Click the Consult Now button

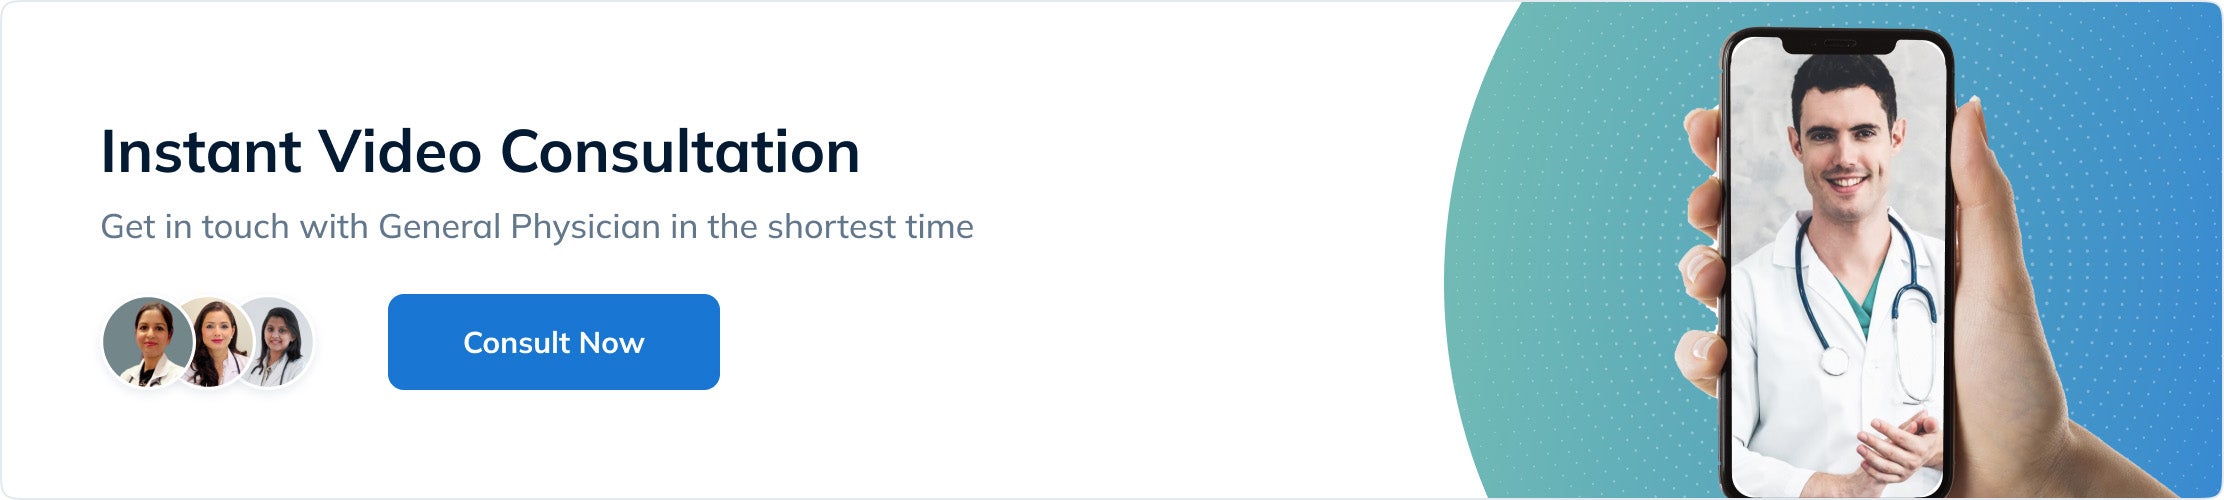point(554,342)
